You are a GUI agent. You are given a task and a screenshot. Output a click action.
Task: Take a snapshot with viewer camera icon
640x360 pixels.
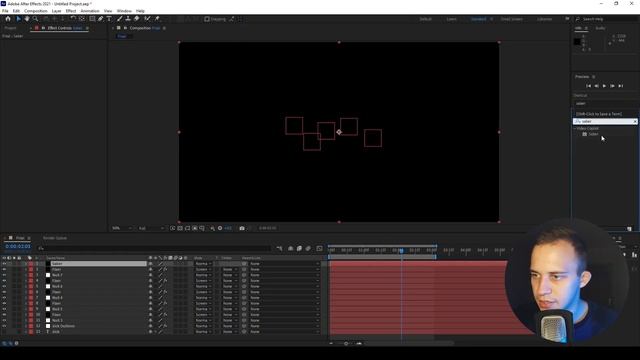(242, 228)
